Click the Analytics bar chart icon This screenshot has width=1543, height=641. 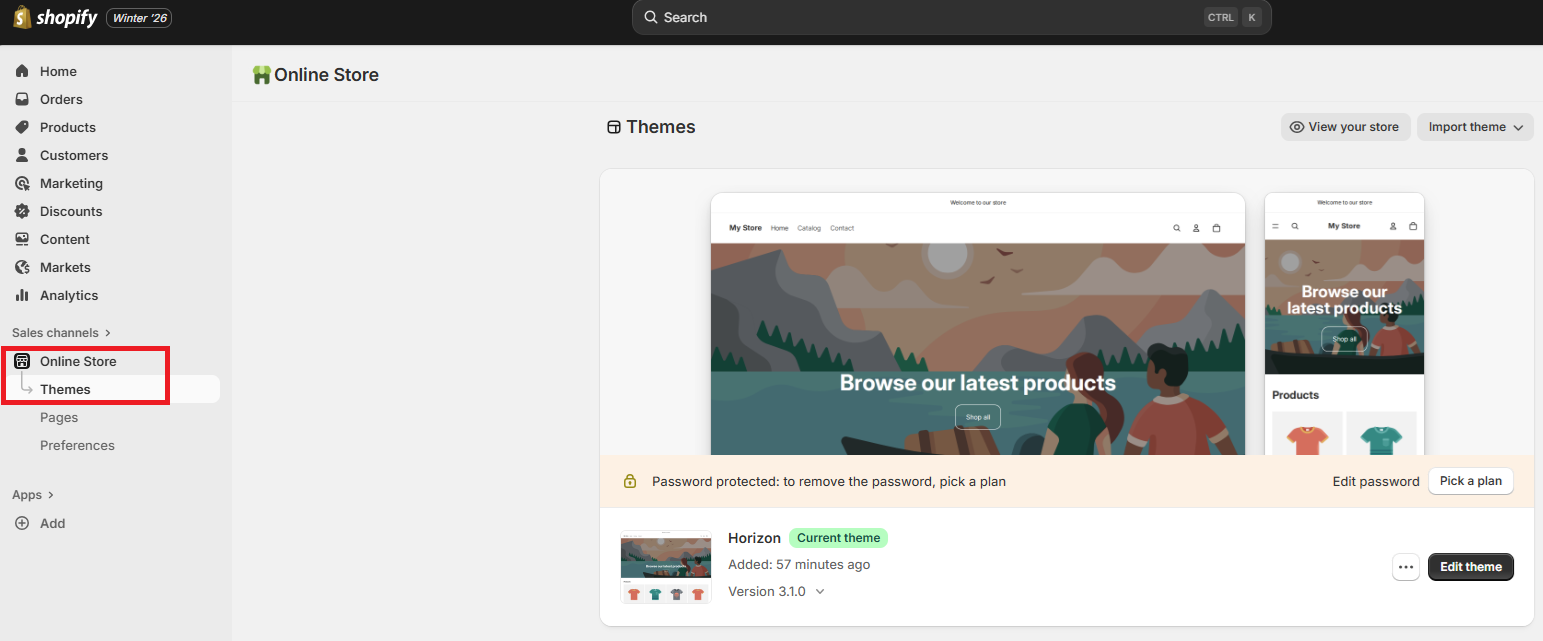coord(22,295)
